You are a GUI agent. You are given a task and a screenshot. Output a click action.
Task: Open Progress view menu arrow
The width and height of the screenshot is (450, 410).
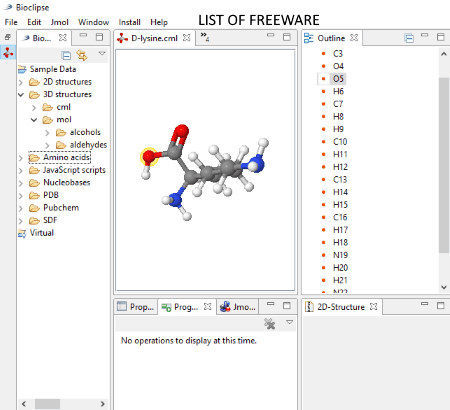[x=289, y=322]
